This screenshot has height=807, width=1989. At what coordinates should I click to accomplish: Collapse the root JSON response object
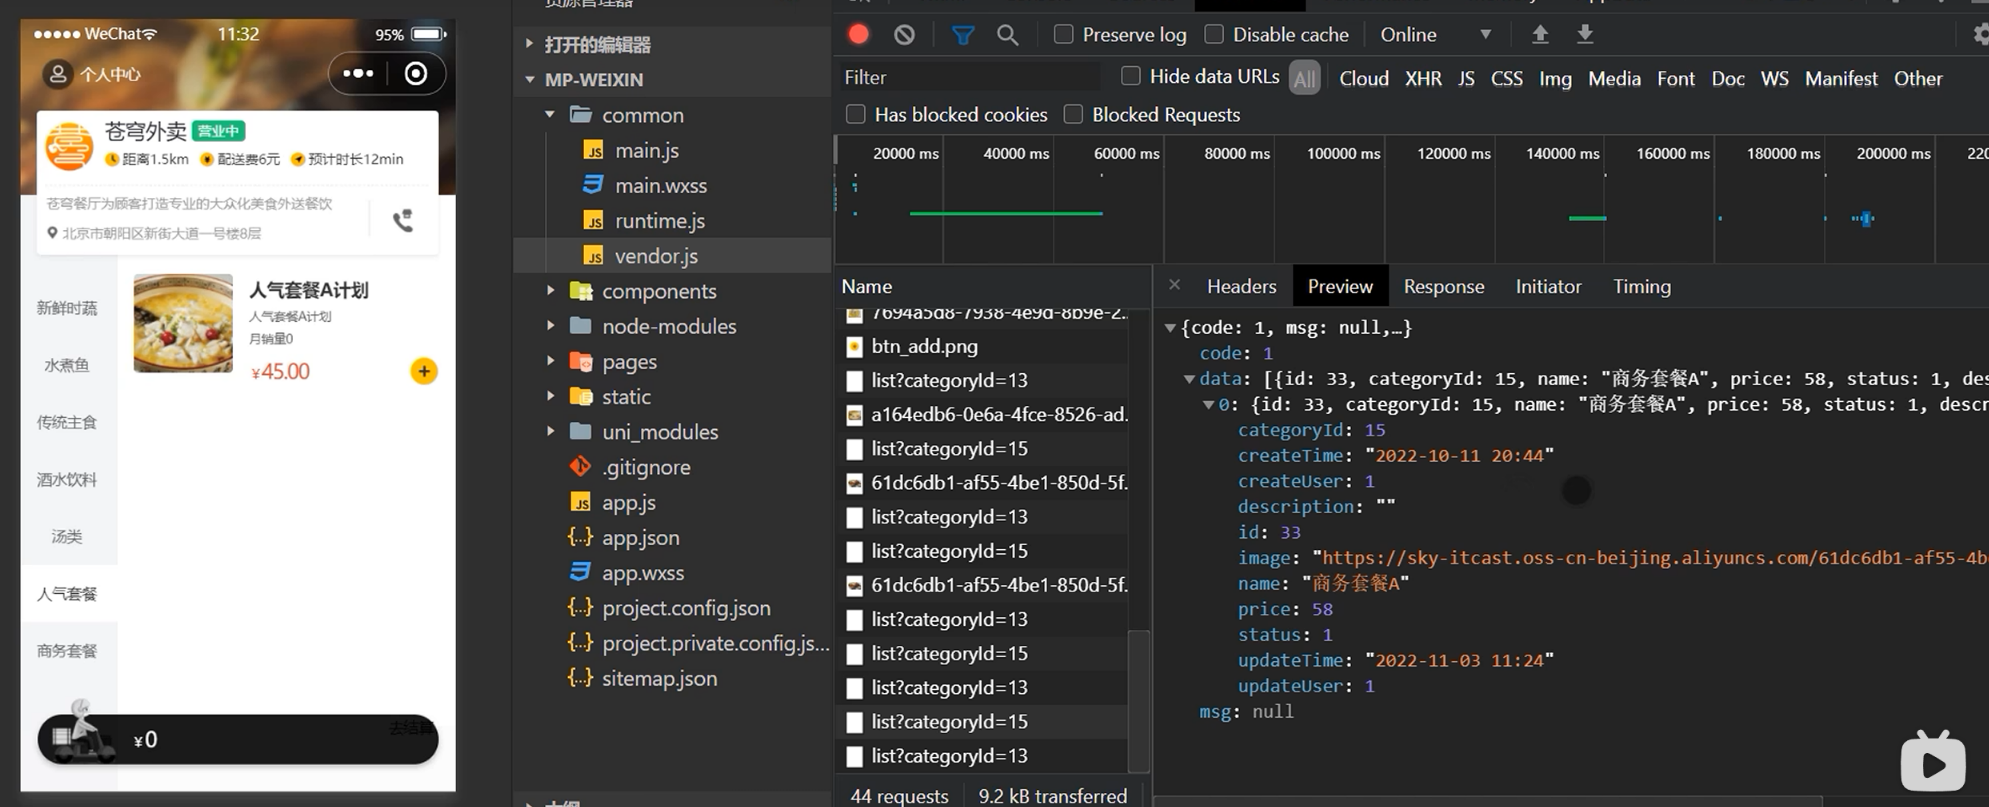[x=1170, y=328]
